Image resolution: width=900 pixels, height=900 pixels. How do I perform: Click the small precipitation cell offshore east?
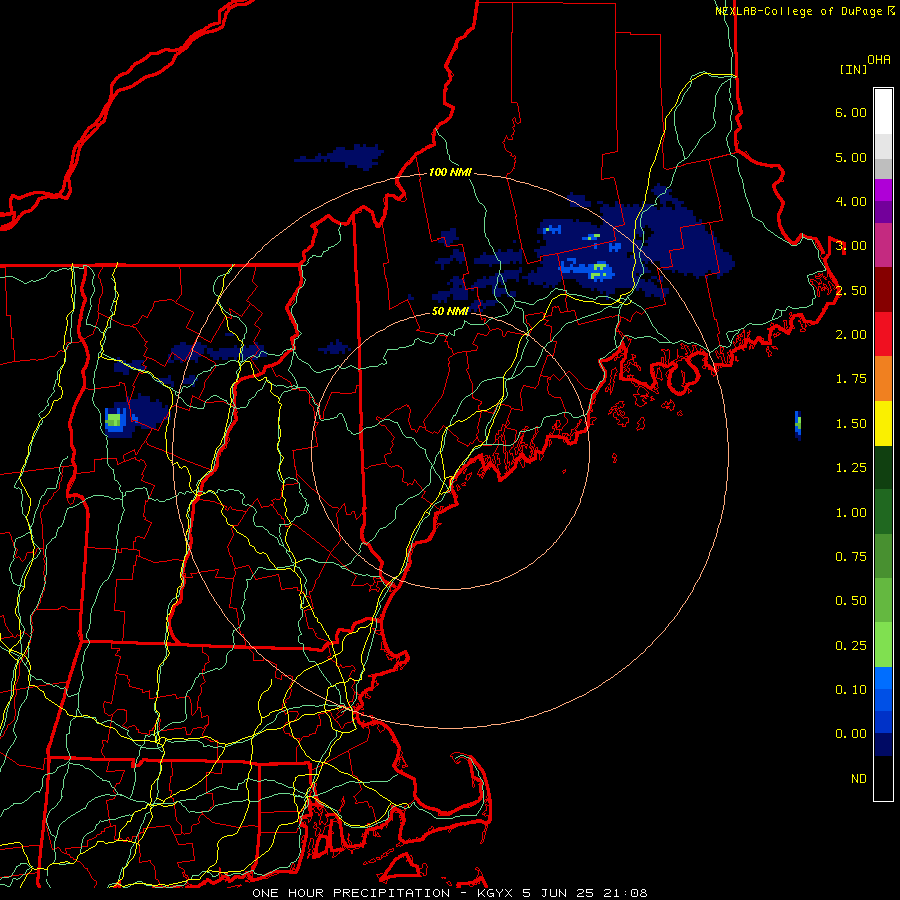coord(798,425)
